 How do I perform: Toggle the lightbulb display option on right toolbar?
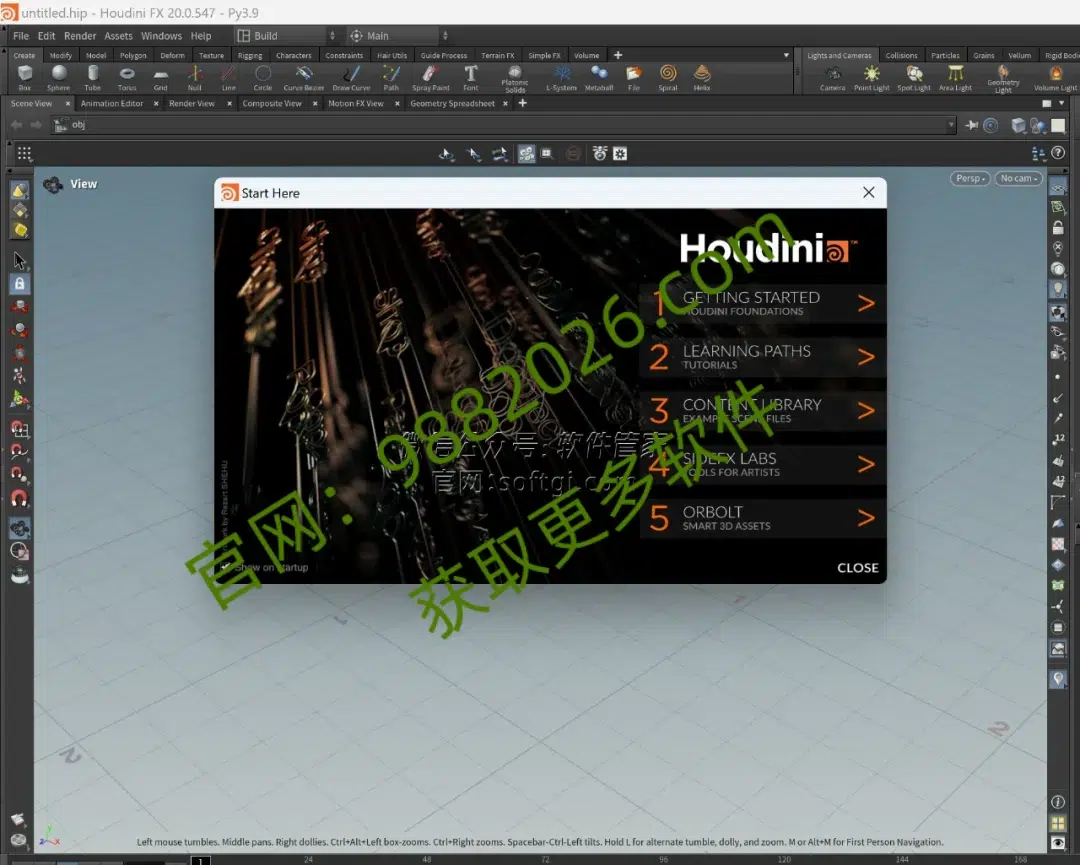coord(1058,289)
